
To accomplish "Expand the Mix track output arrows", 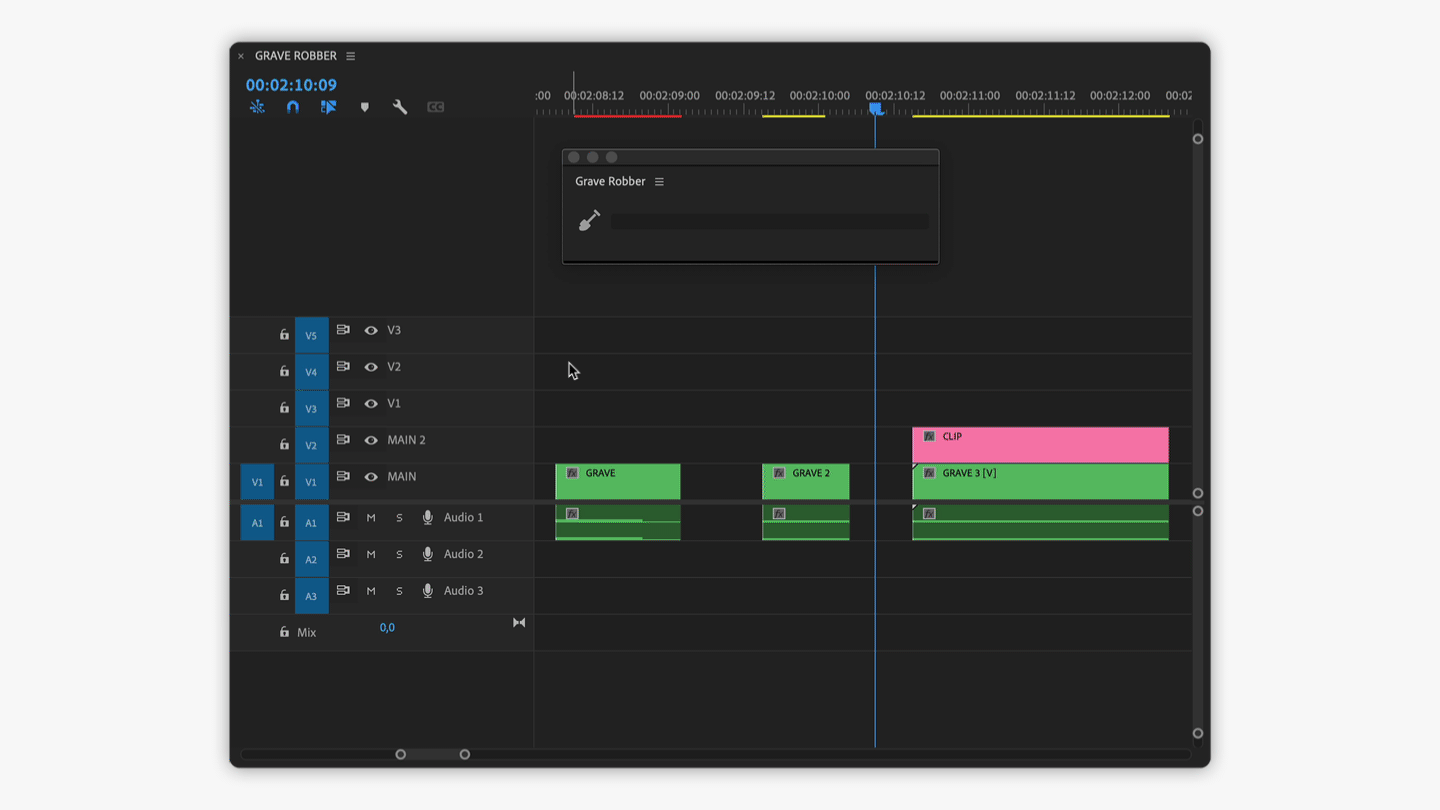I will click(x=519, y=623).
